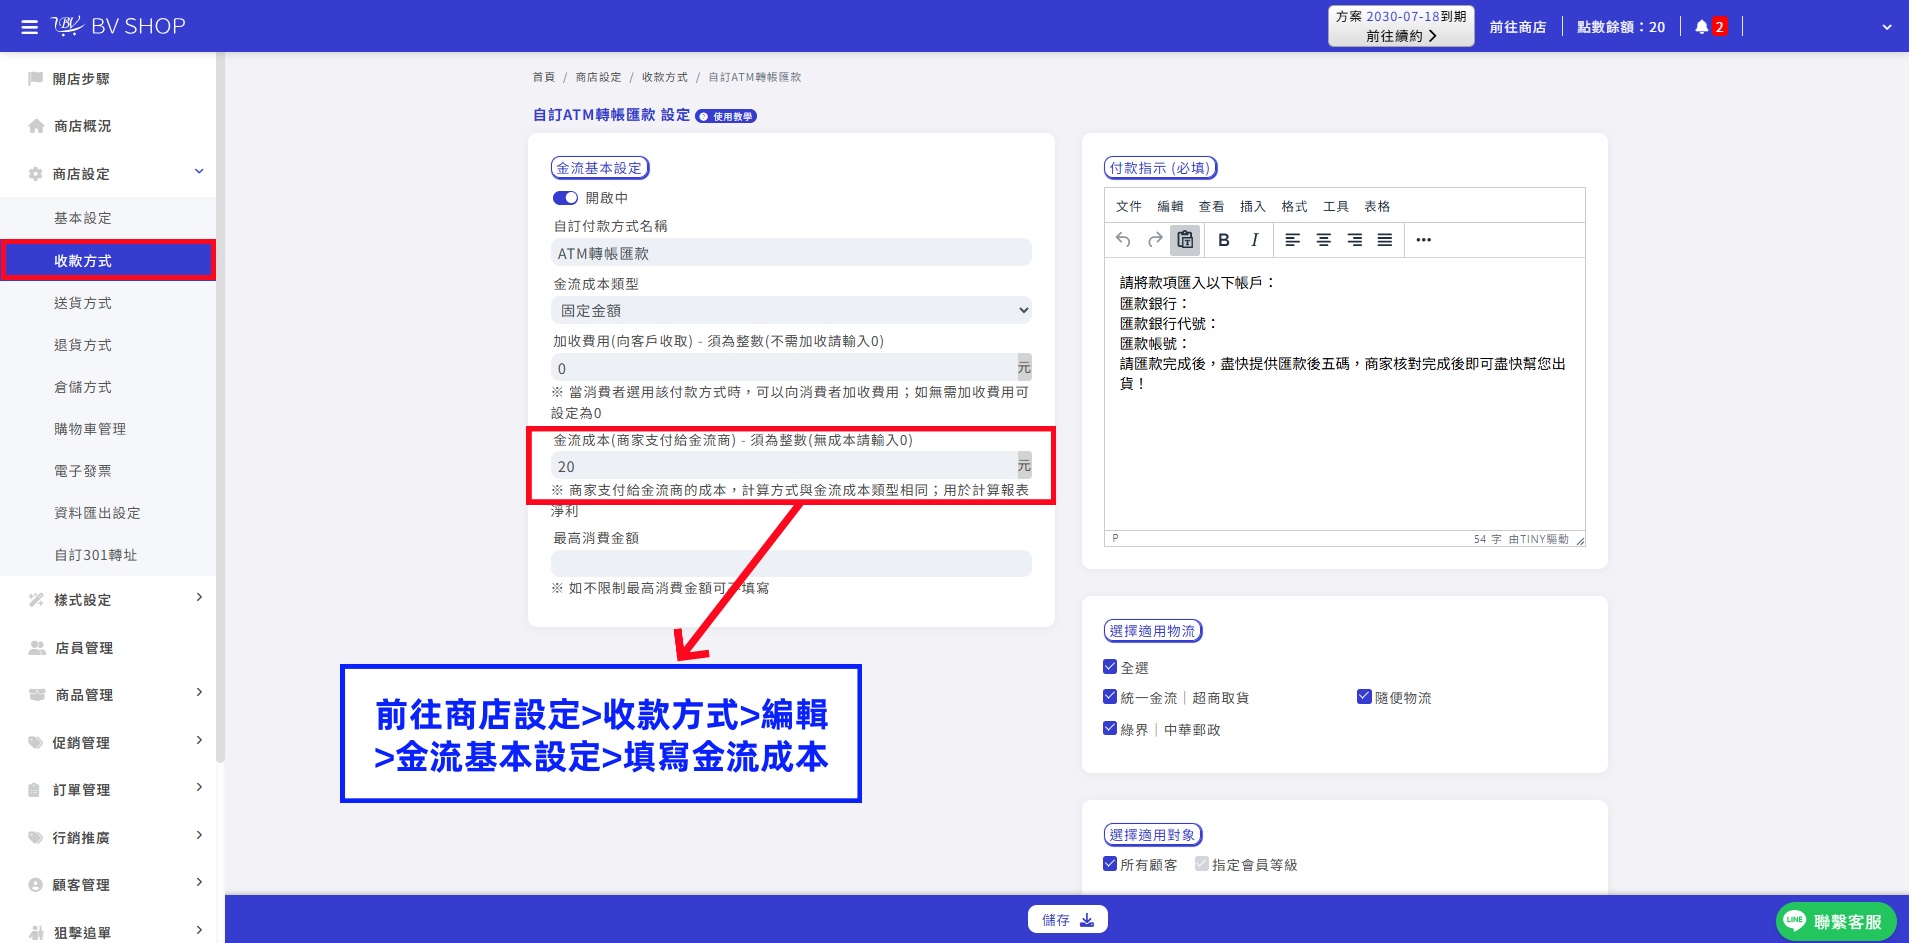Open 金流成本類型 dropdown
The image size is (1909, 943).
point(791,310)
